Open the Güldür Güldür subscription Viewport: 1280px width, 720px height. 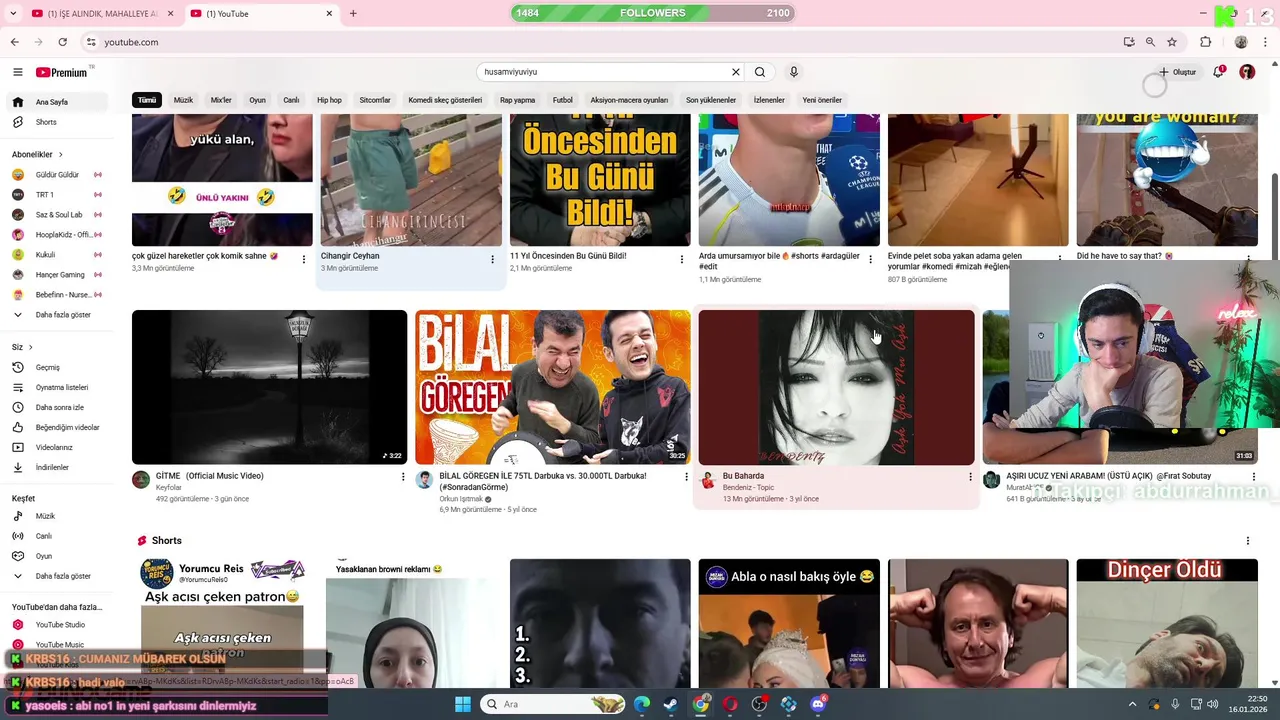pyautogui.click(x=56, y=175)
